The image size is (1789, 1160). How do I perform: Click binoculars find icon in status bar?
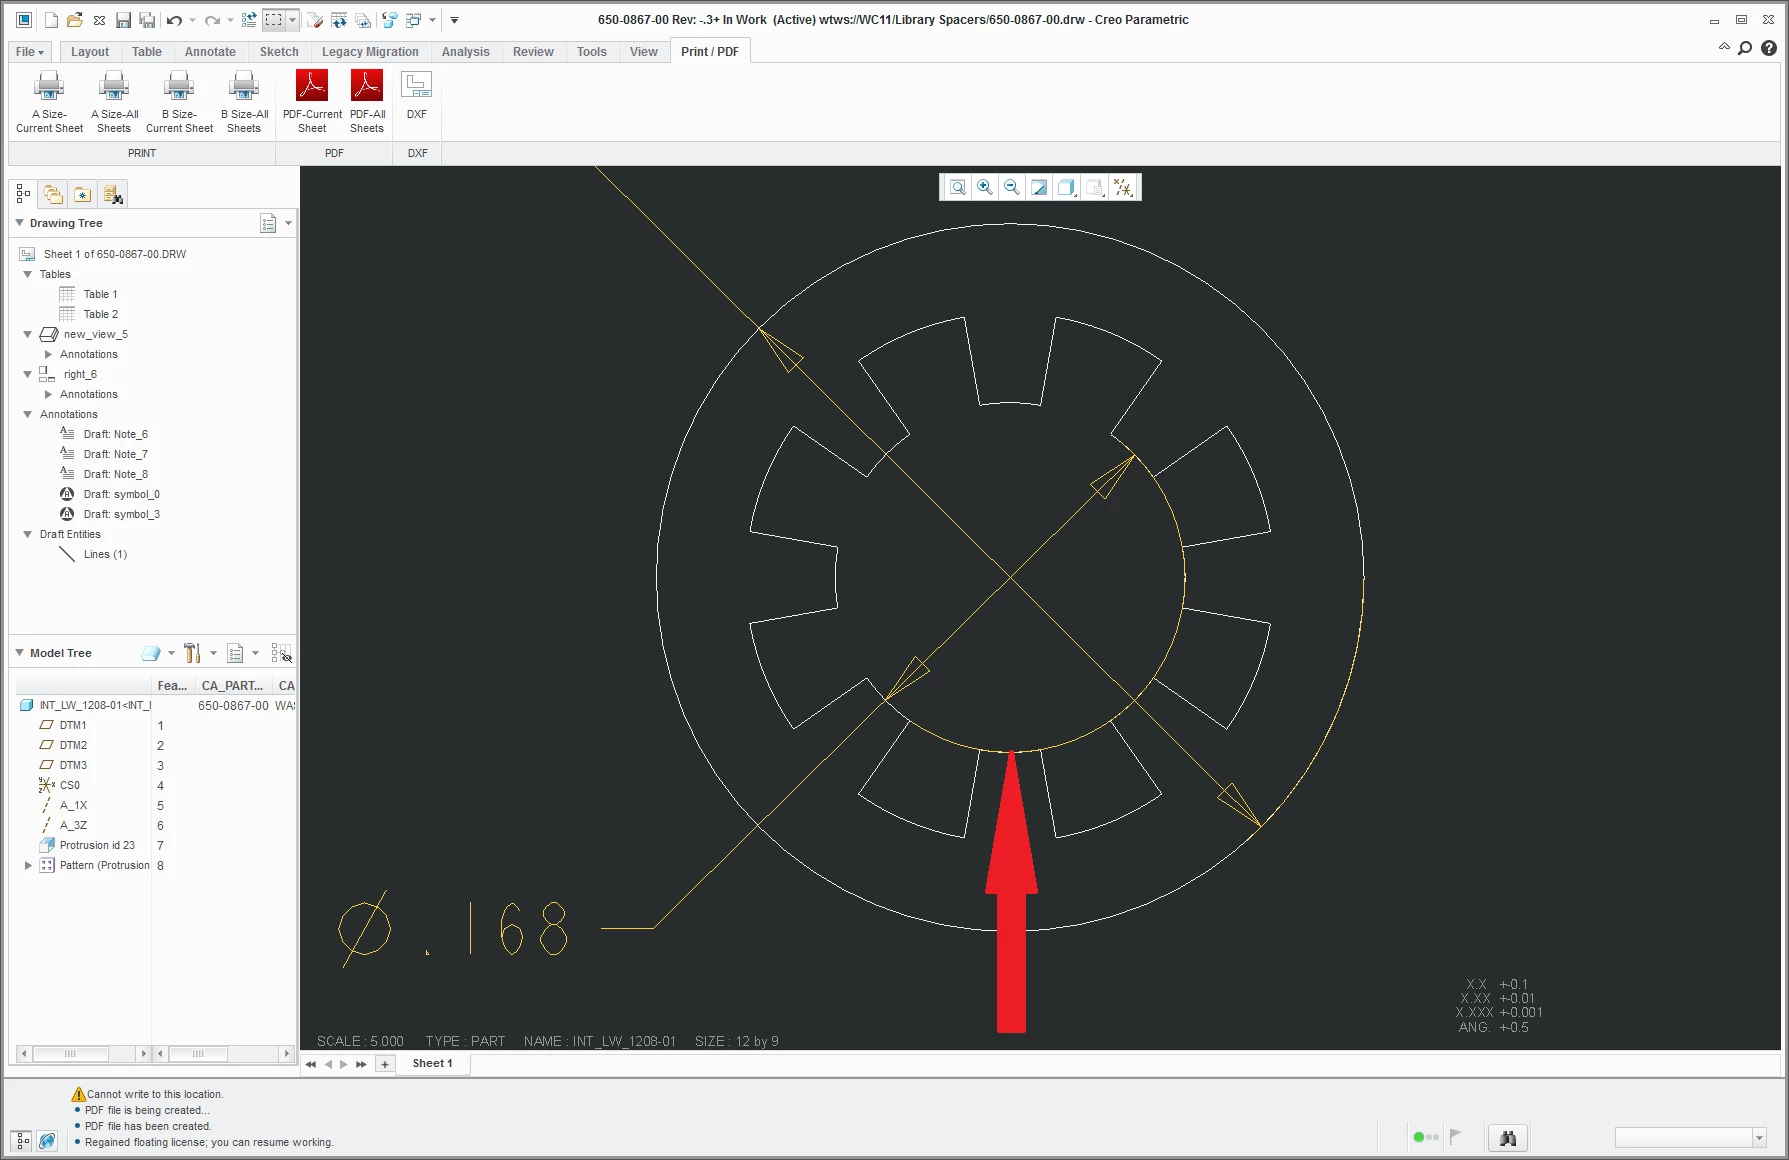tap(1508, 1138)
